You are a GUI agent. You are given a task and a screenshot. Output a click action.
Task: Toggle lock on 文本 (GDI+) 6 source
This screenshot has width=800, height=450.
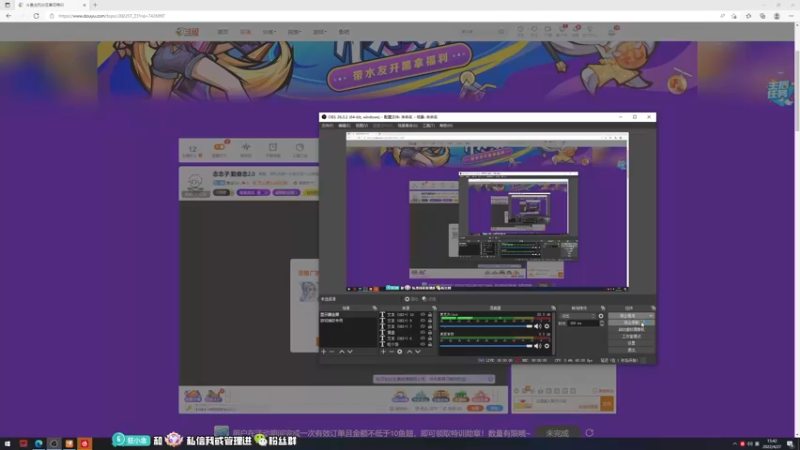point(430,338)
